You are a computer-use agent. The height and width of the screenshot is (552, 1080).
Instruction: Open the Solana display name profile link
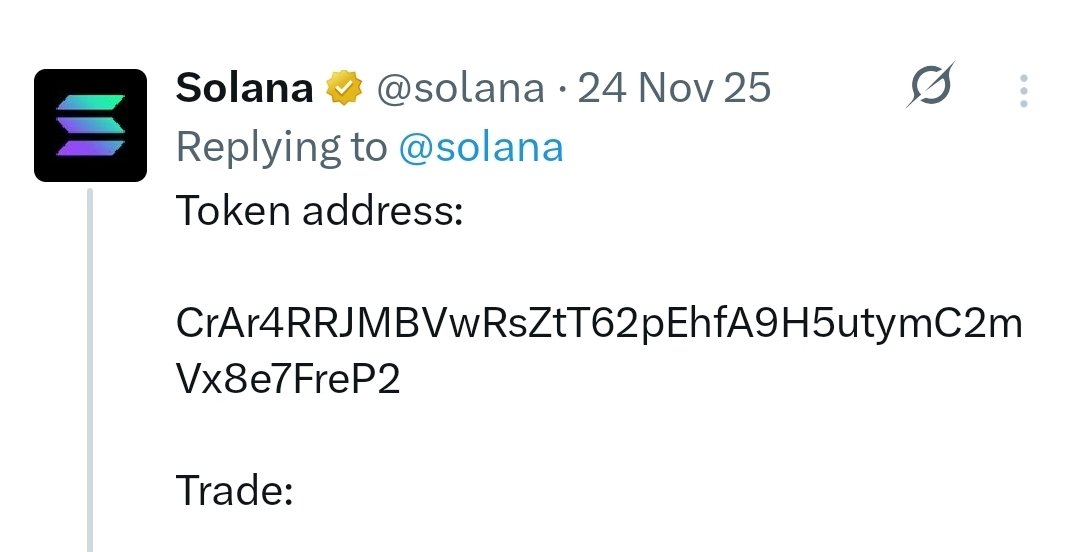point(244,89)
